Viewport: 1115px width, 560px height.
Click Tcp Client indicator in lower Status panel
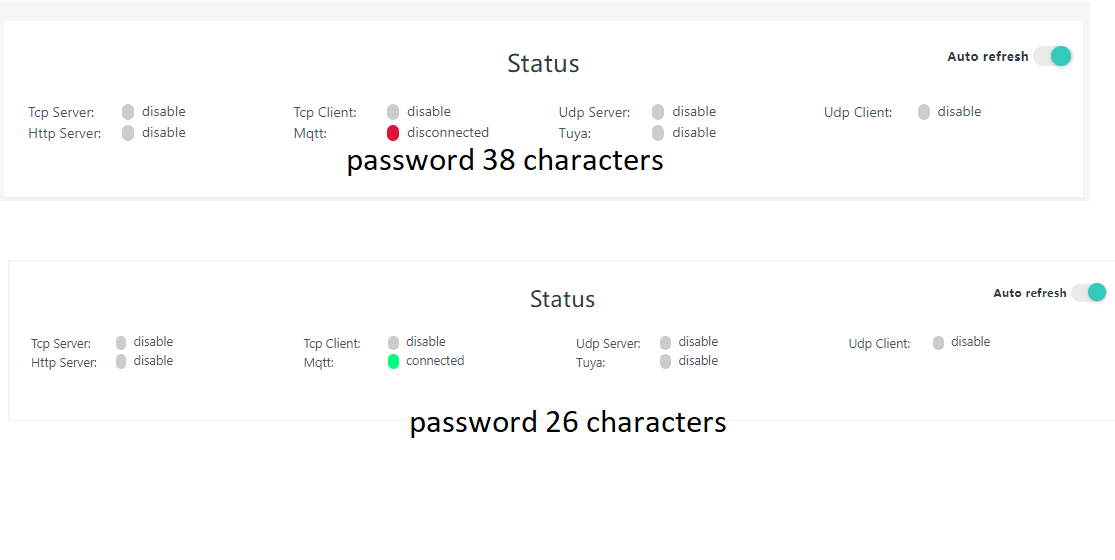pos(394,343)
